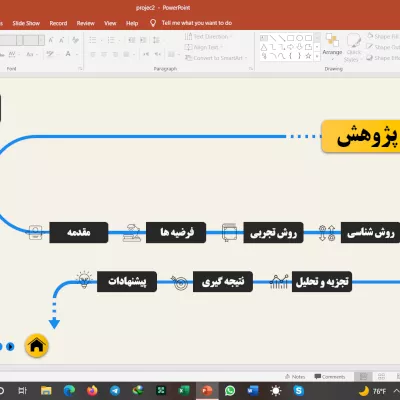Select the Text Box shape in gallery

pyautogui.click(x=264, y=38)
